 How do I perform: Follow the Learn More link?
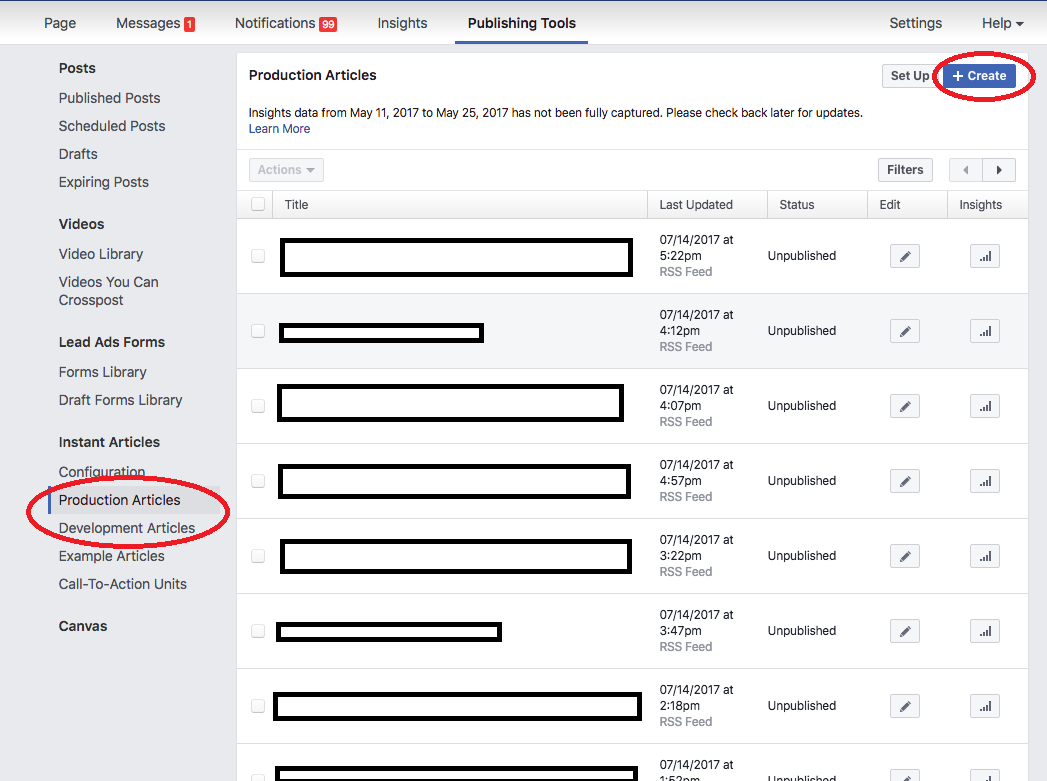[279, 129]
